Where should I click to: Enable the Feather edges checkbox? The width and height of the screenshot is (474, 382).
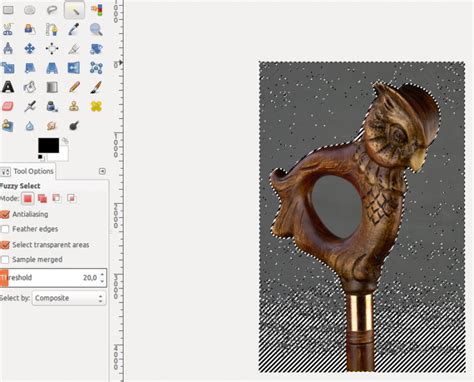click(x=5, y=229)
